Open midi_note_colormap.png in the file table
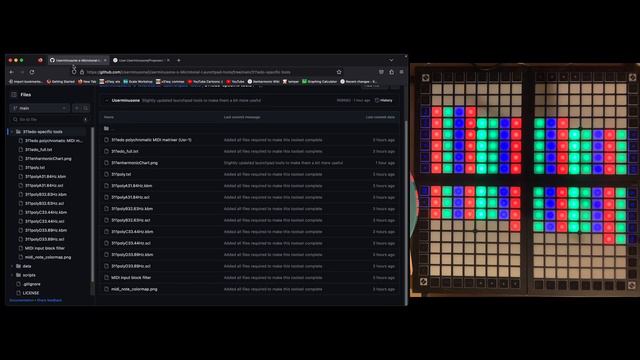 134,289
